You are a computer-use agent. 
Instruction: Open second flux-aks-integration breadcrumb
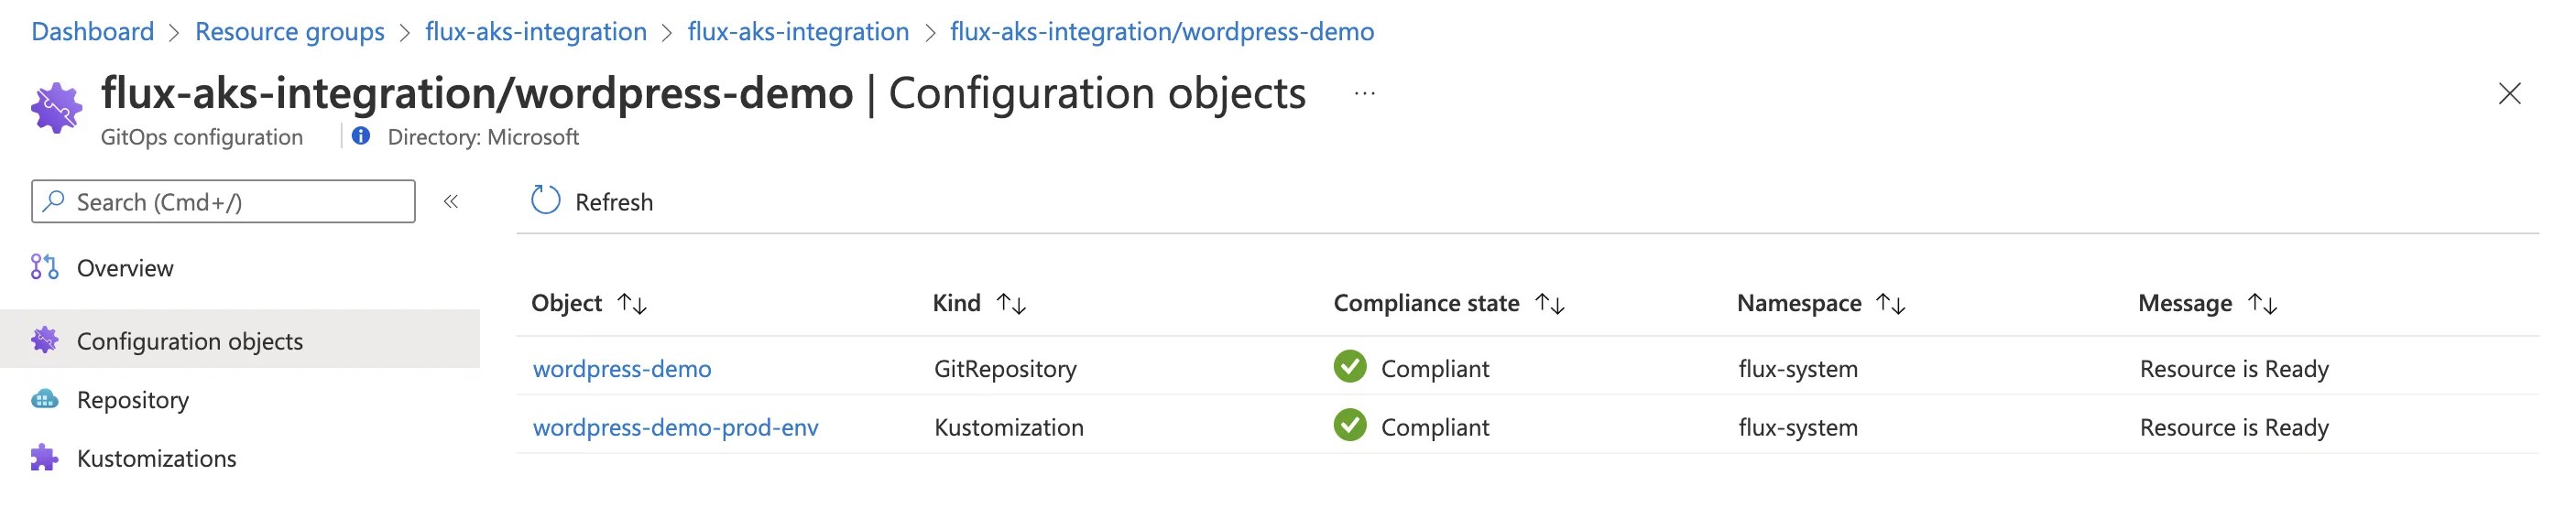click(798, 32)
